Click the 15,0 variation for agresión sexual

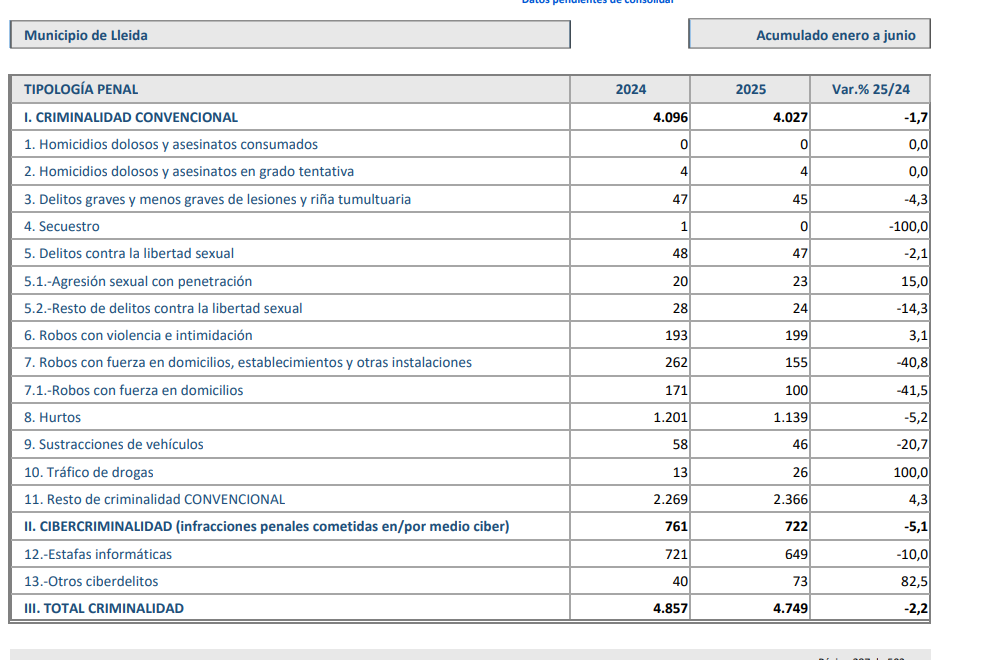click(914, 281)
